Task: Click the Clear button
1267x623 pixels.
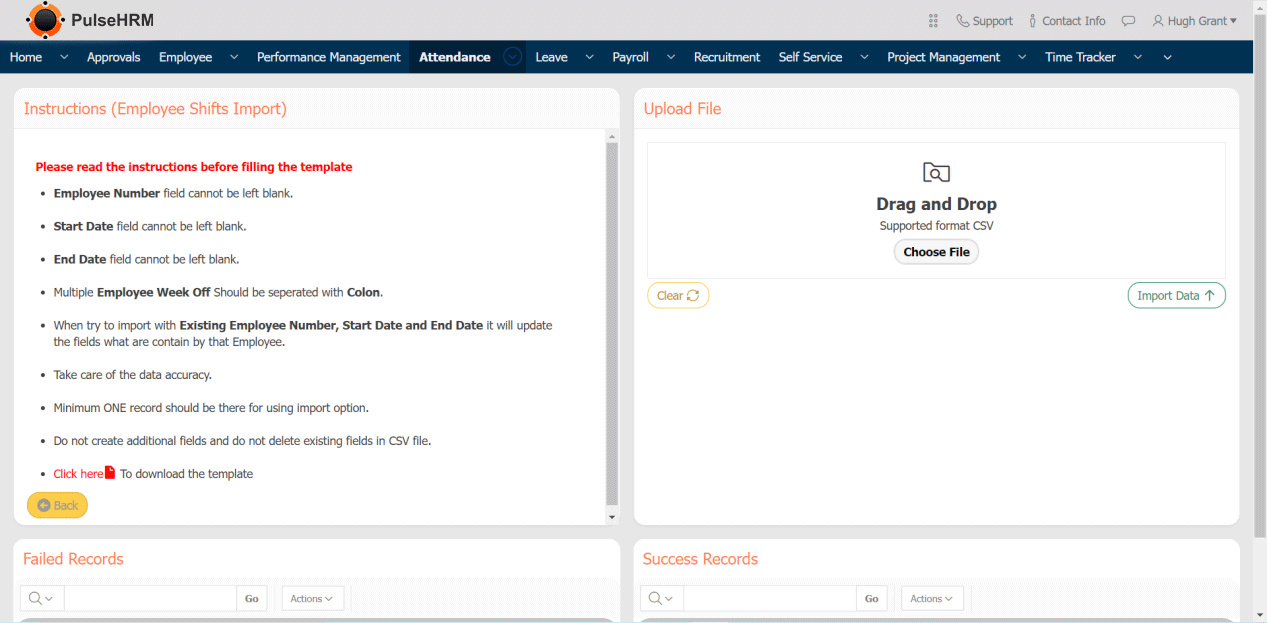Action: click(x=678, y=295)
